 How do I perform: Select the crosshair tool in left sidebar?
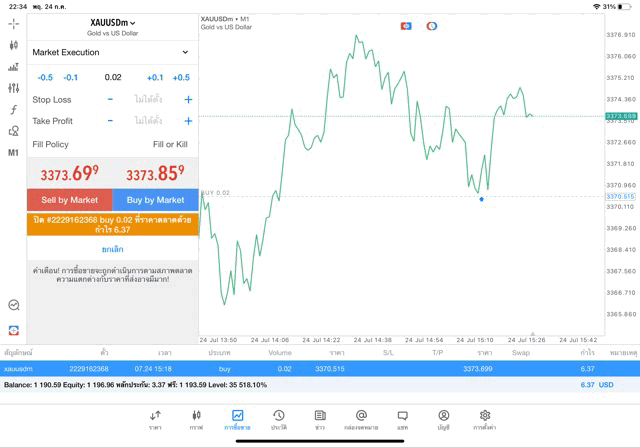coord(13,23)
